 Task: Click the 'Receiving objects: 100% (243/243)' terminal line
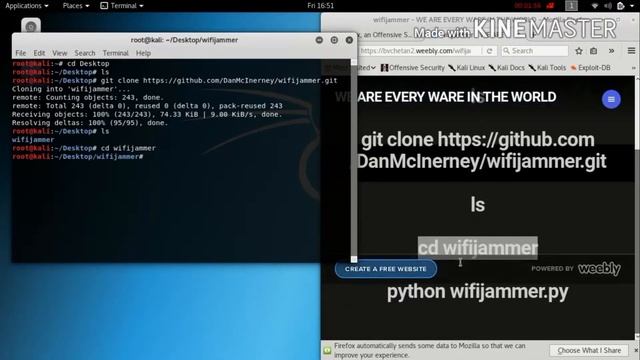pos(147,114)
